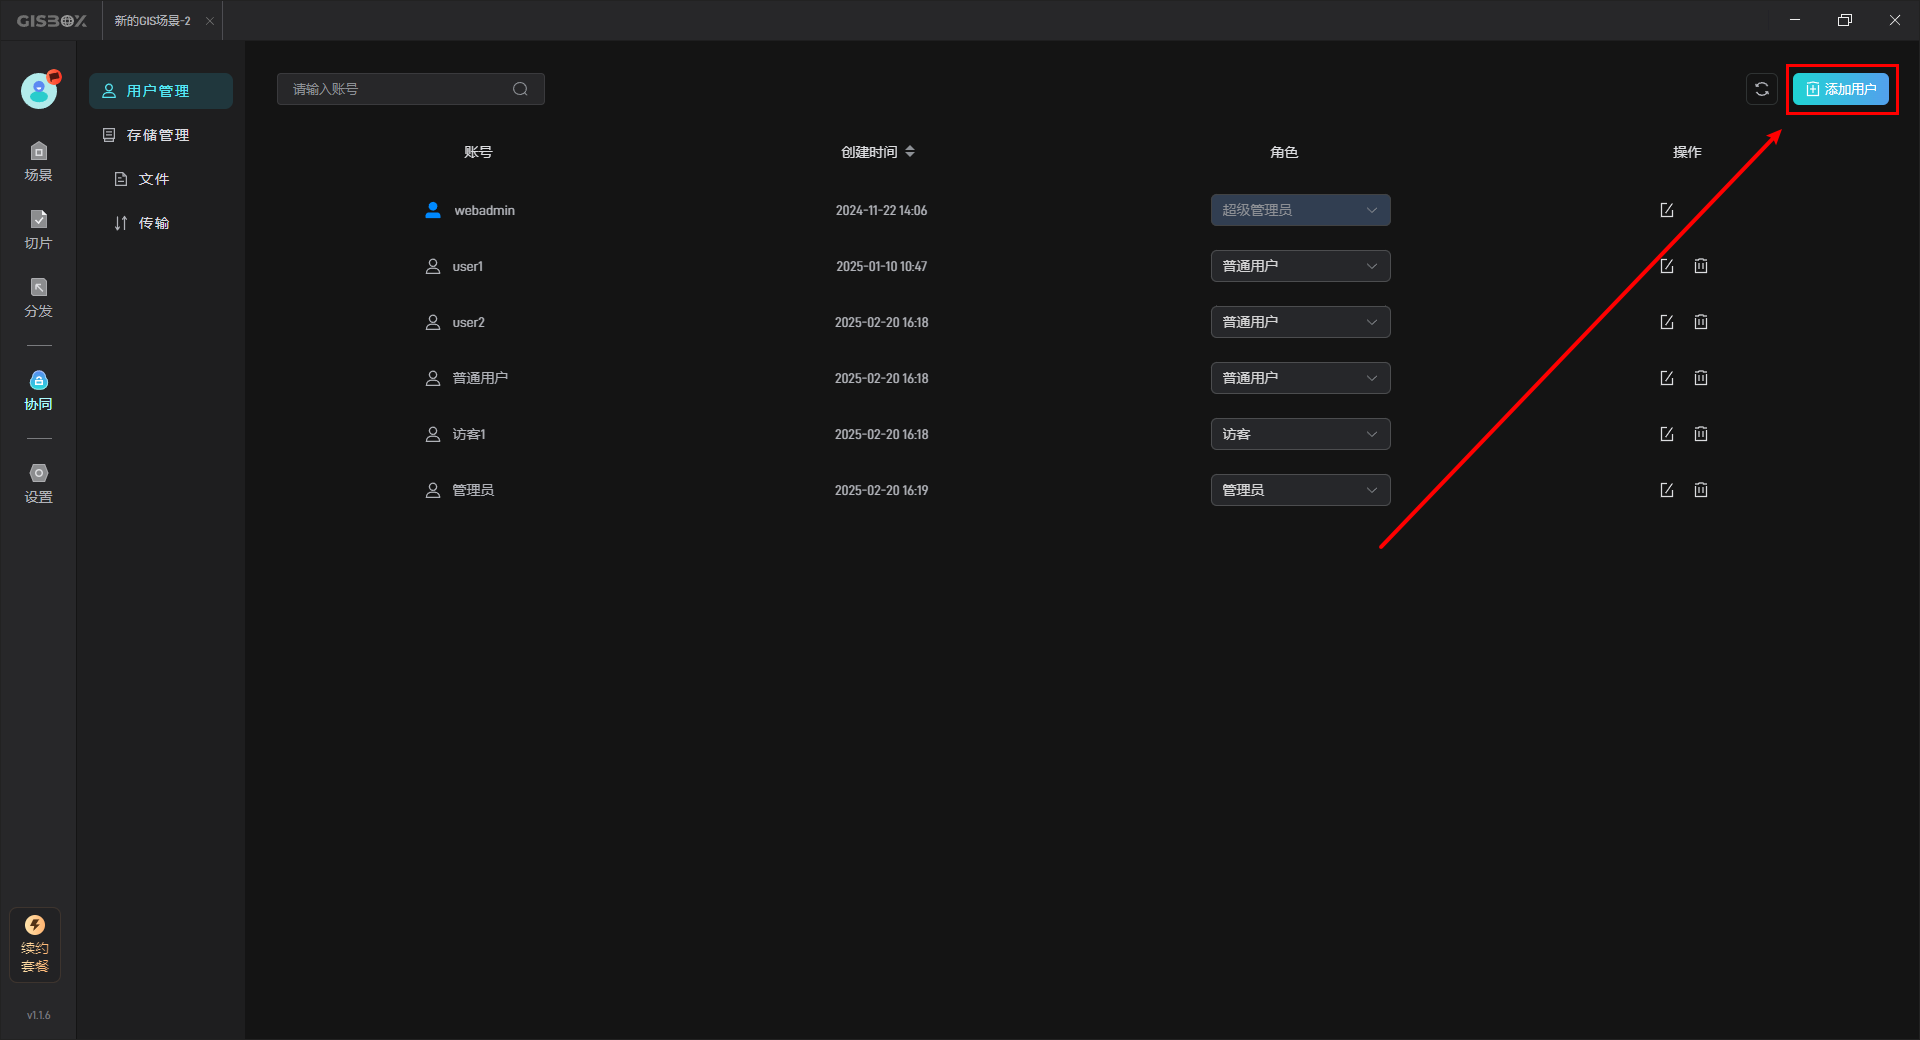The image size is (1920, 1040).
Task: Open the role dropdown for 访客1
Action: pos(1301,434)
